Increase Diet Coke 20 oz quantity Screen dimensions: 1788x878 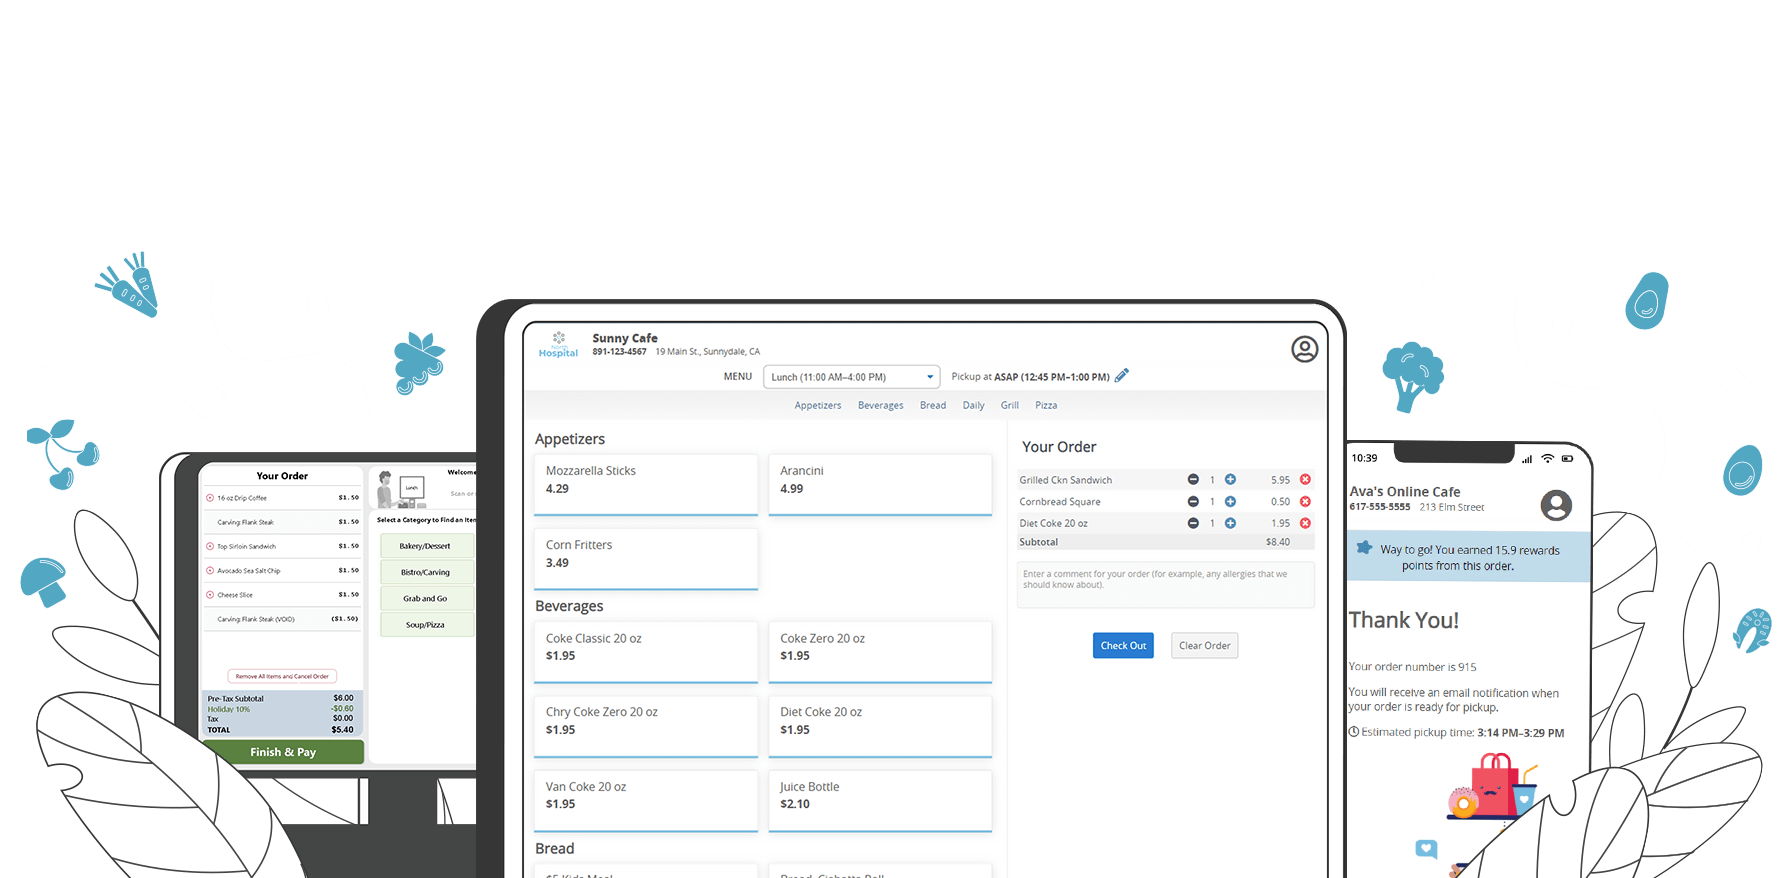(1230, 523)
